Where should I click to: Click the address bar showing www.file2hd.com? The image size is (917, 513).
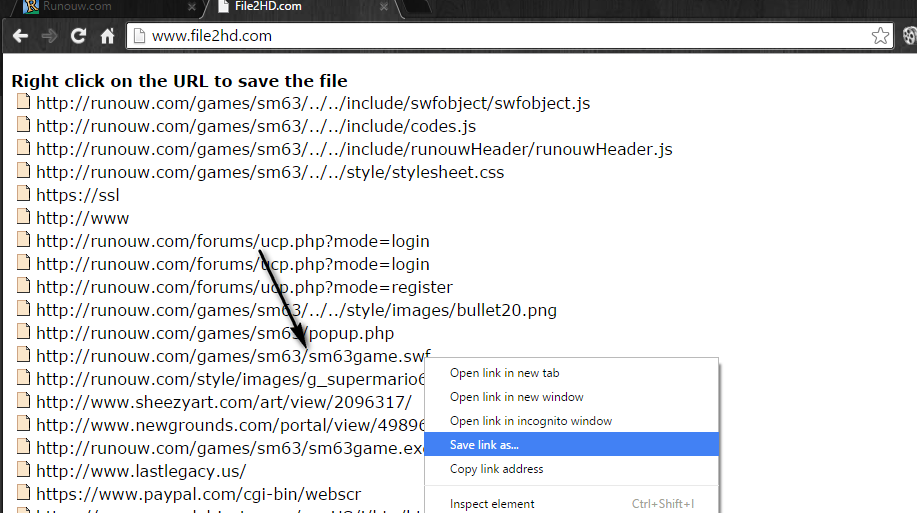click(509, 36)
